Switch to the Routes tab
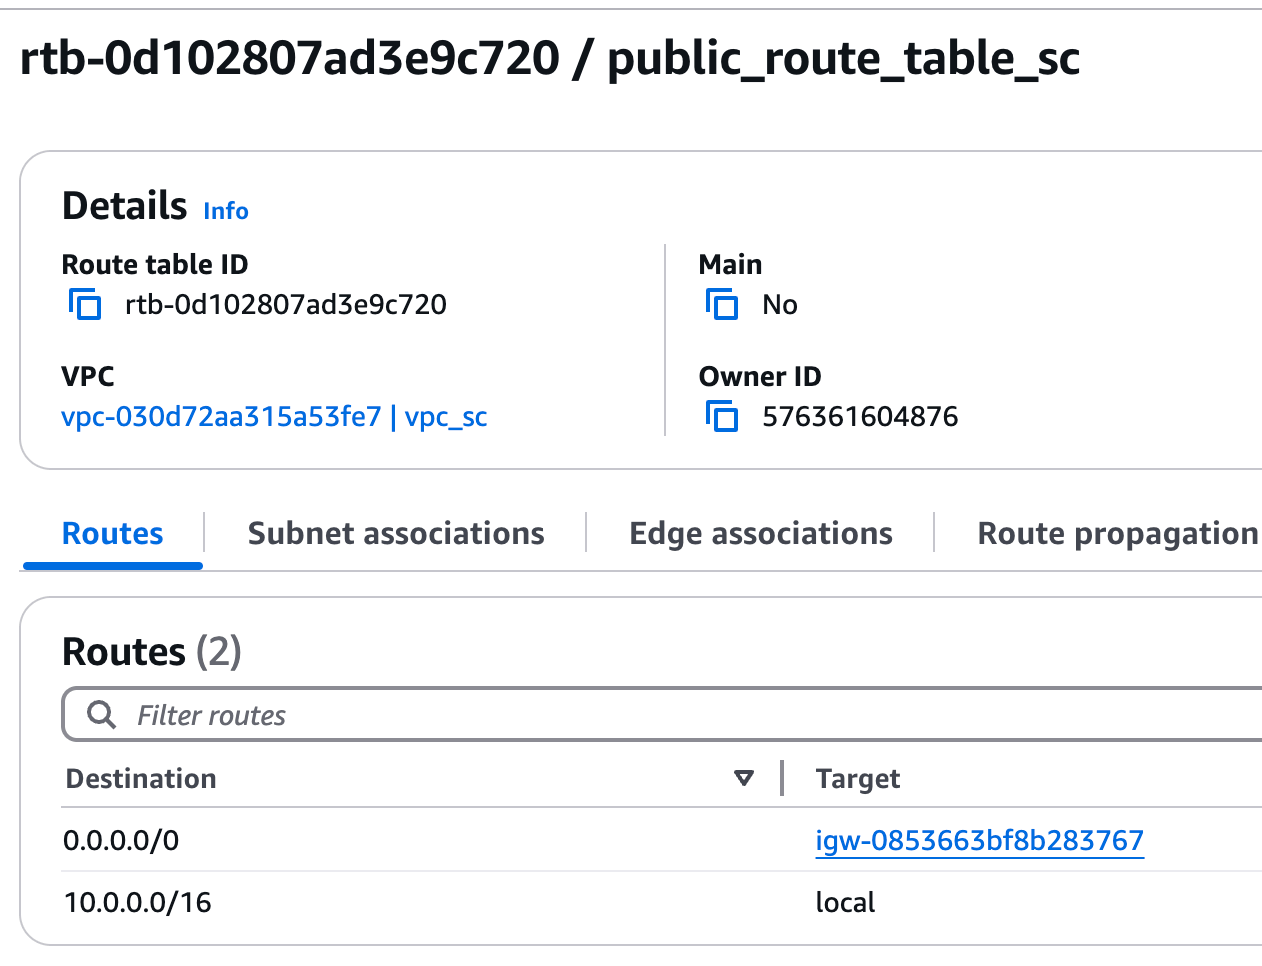This screenshot has height=966, width=1262. tap(112, 534)
